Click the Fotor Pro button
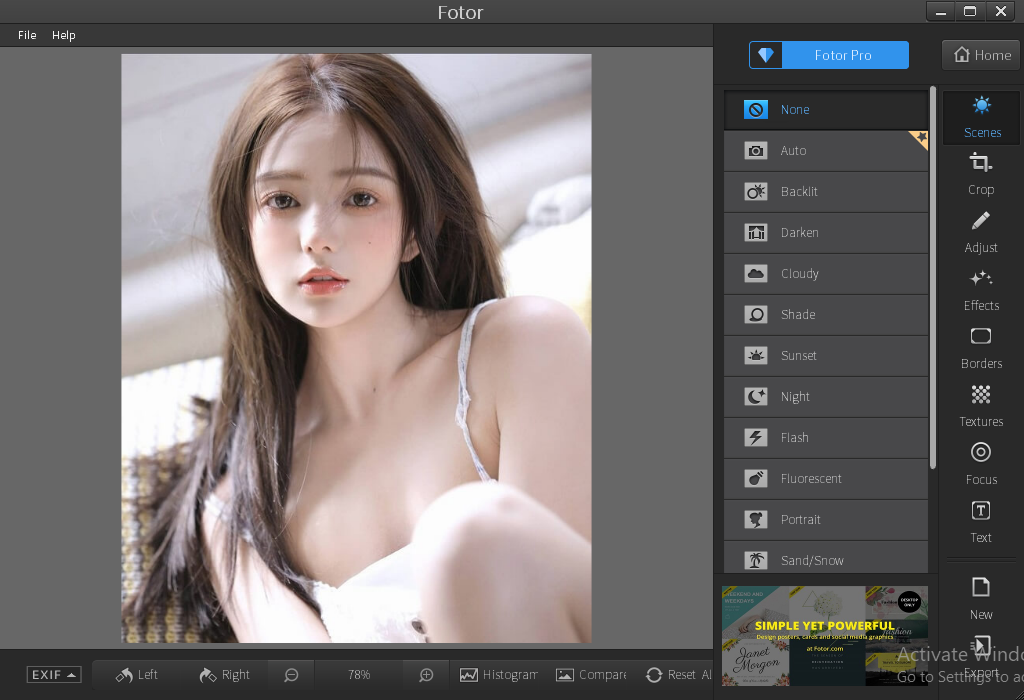This screenshot has height=700, width=1024. [x=829, y=55]
